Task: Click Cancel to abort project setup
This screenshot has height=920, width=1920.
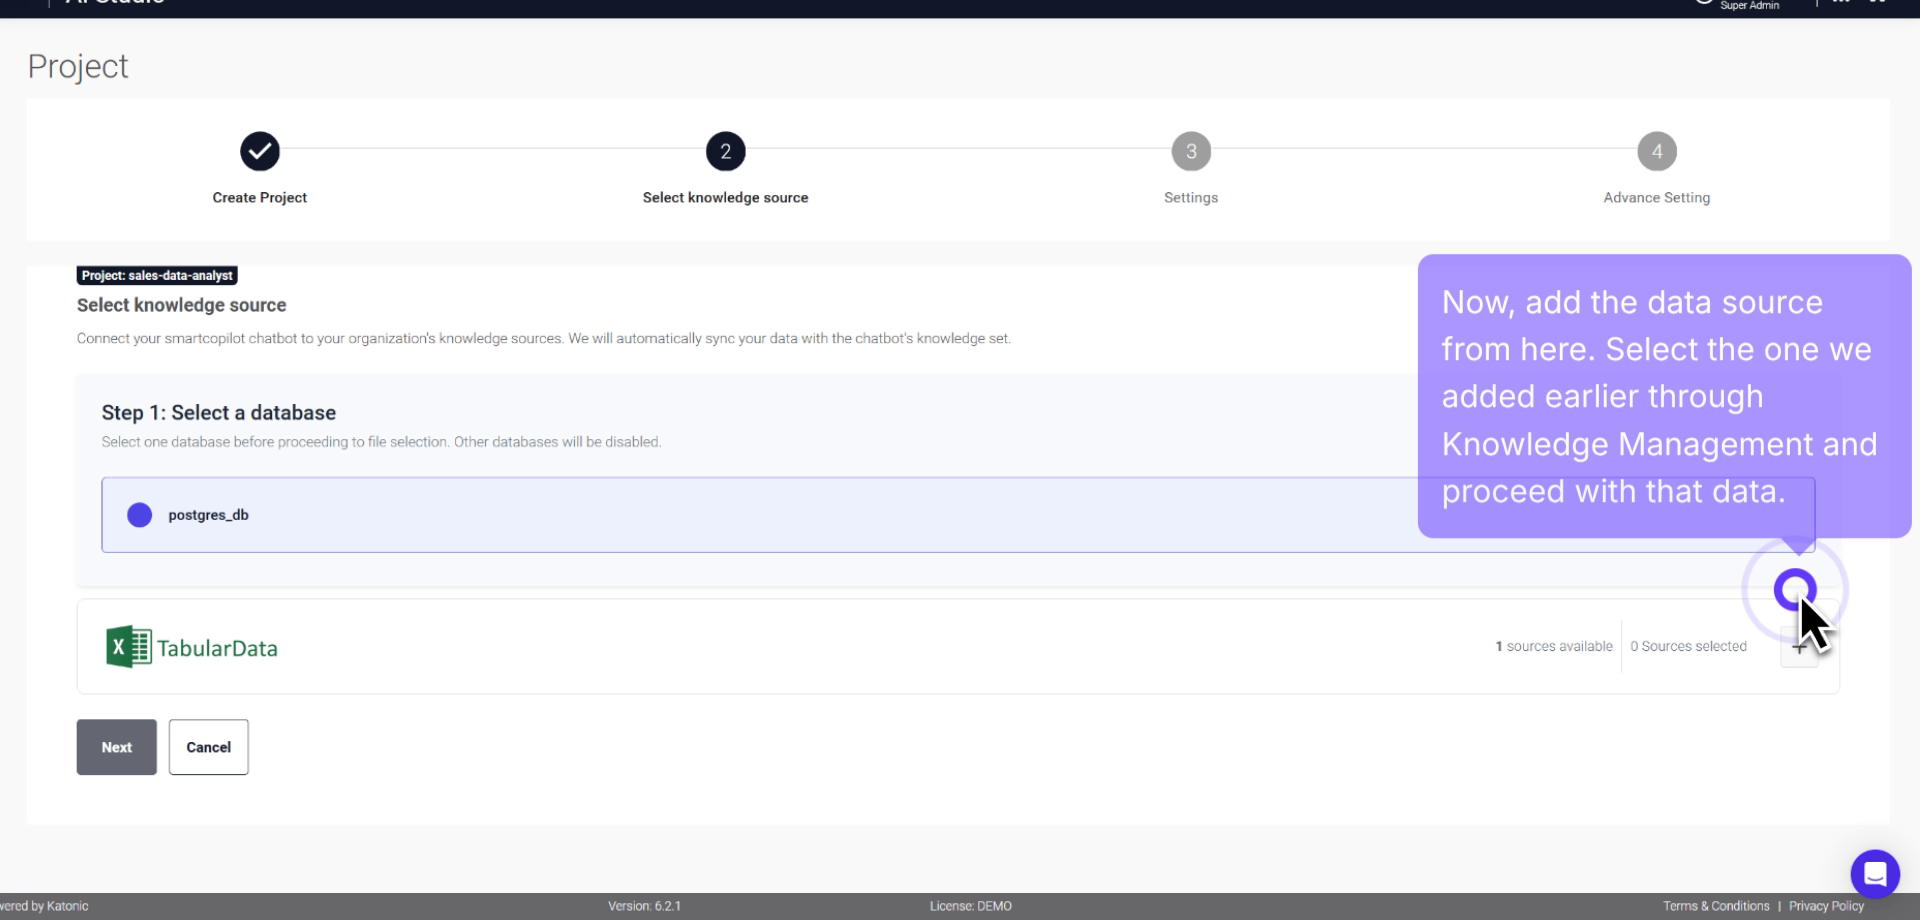Action: pyautogui.click(x=207, y=747)
